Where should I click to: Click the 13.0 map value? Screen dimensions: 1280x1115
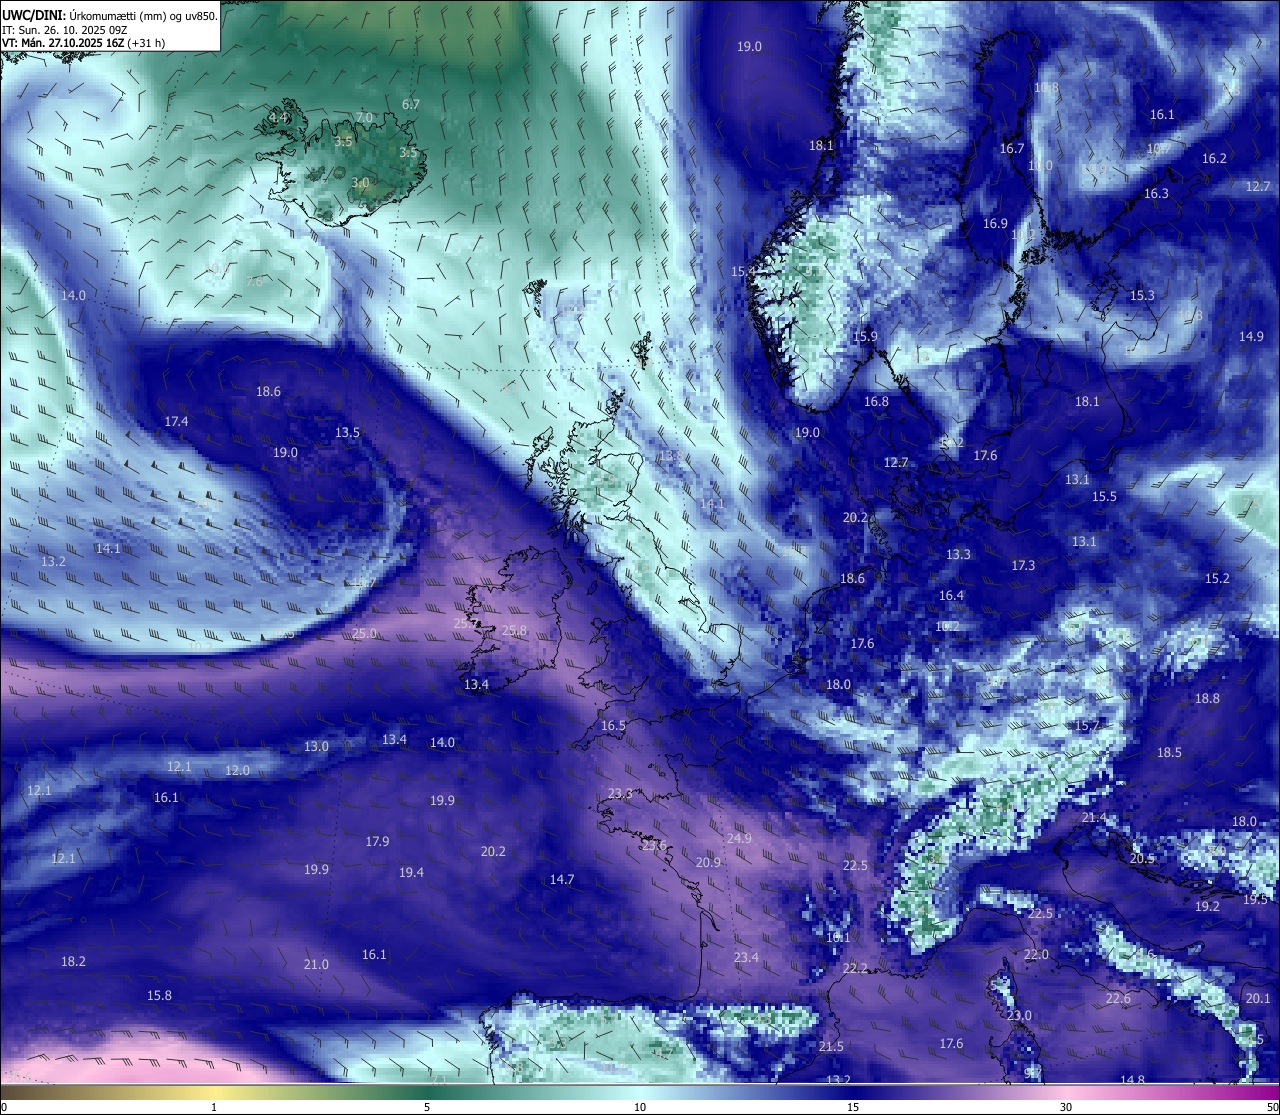[316, 746]
